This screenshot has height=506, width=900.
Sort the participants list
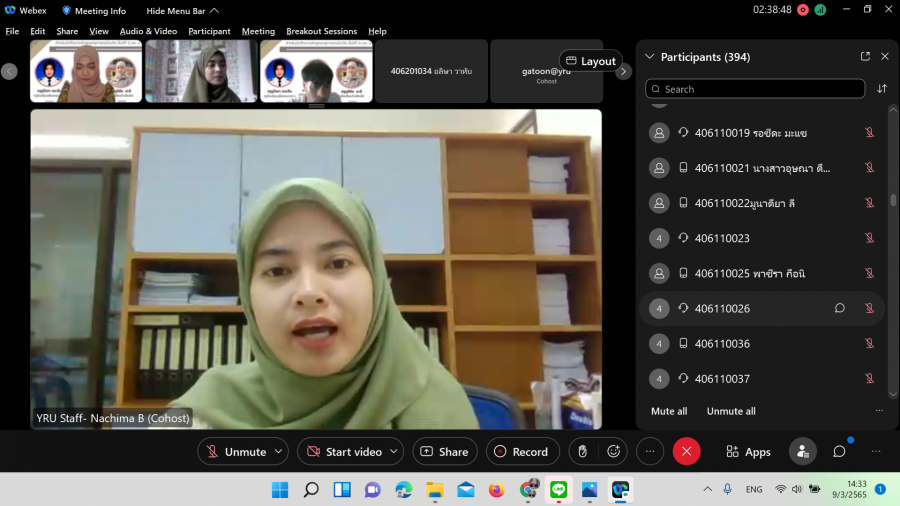882,89
